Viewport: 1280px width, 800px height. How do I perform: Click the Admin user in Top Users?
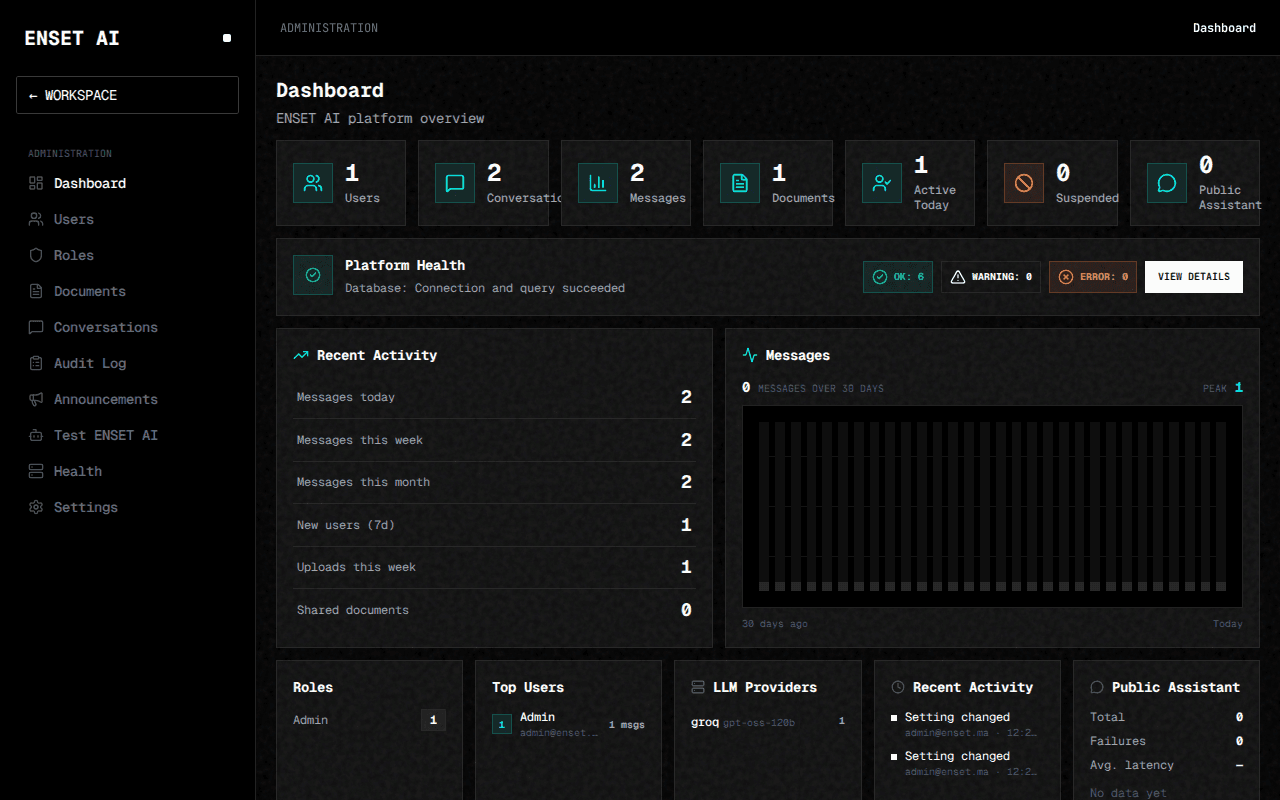click(568, 724)
